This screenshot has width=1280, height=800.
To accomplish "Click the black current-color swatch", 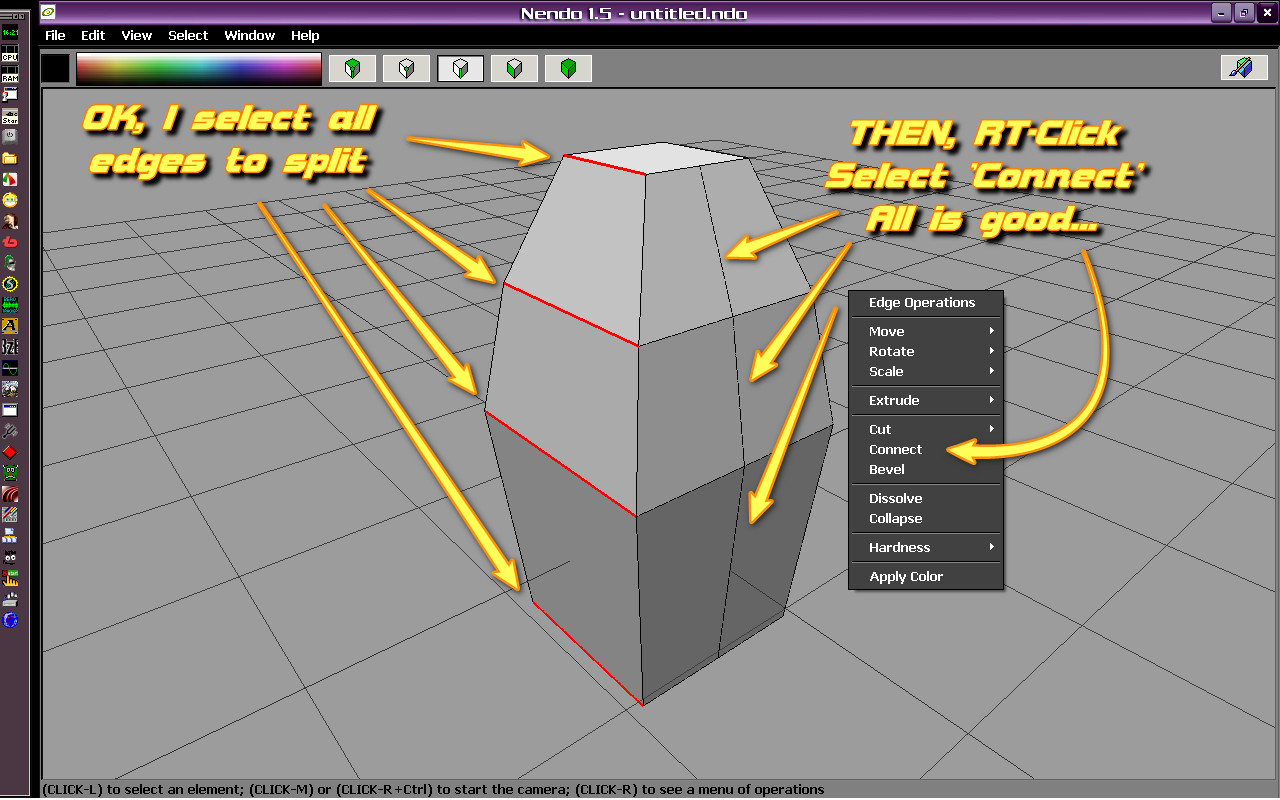I will click(56, 68).
